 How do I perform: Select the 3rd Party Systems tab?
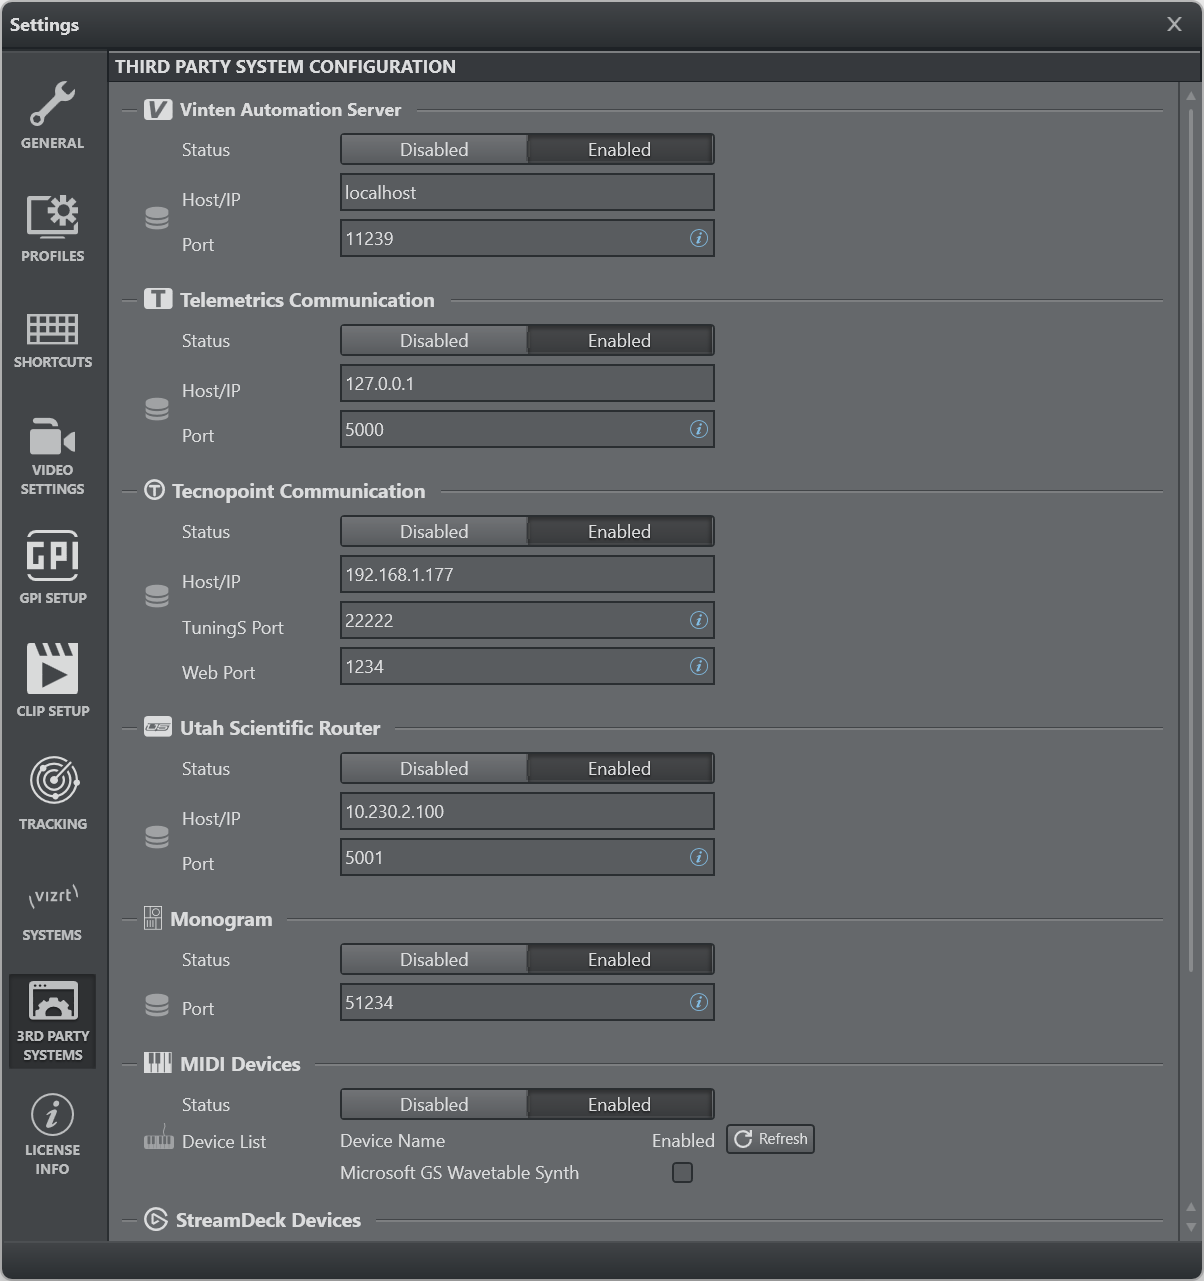pos(52,1021)
